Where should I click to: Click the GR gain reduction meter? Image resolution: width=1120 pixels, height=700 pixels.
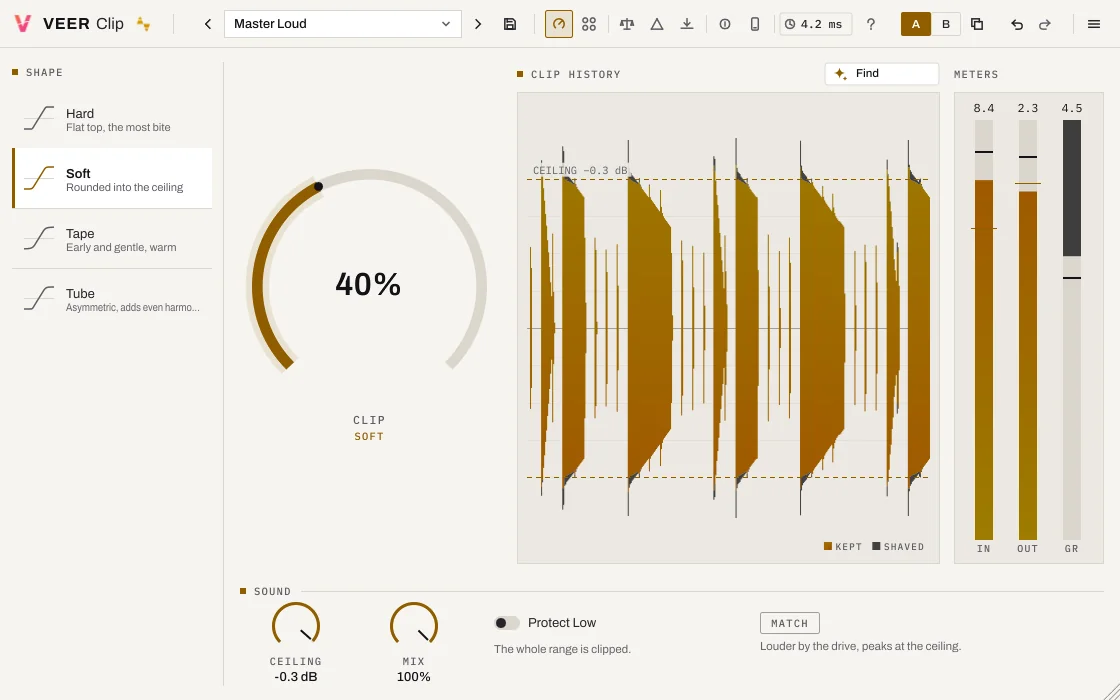(1071, 329)
